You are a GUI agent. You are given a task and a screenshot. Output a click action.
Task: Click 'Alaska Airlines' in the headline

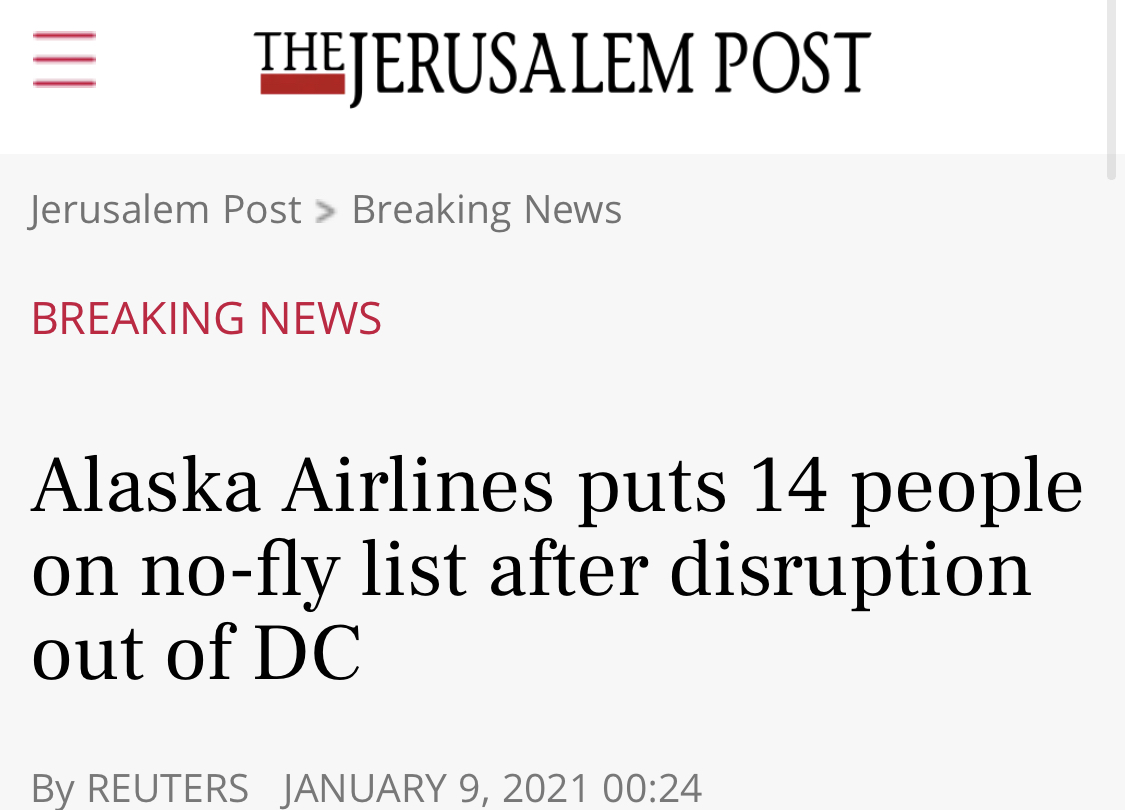point(292,487)
